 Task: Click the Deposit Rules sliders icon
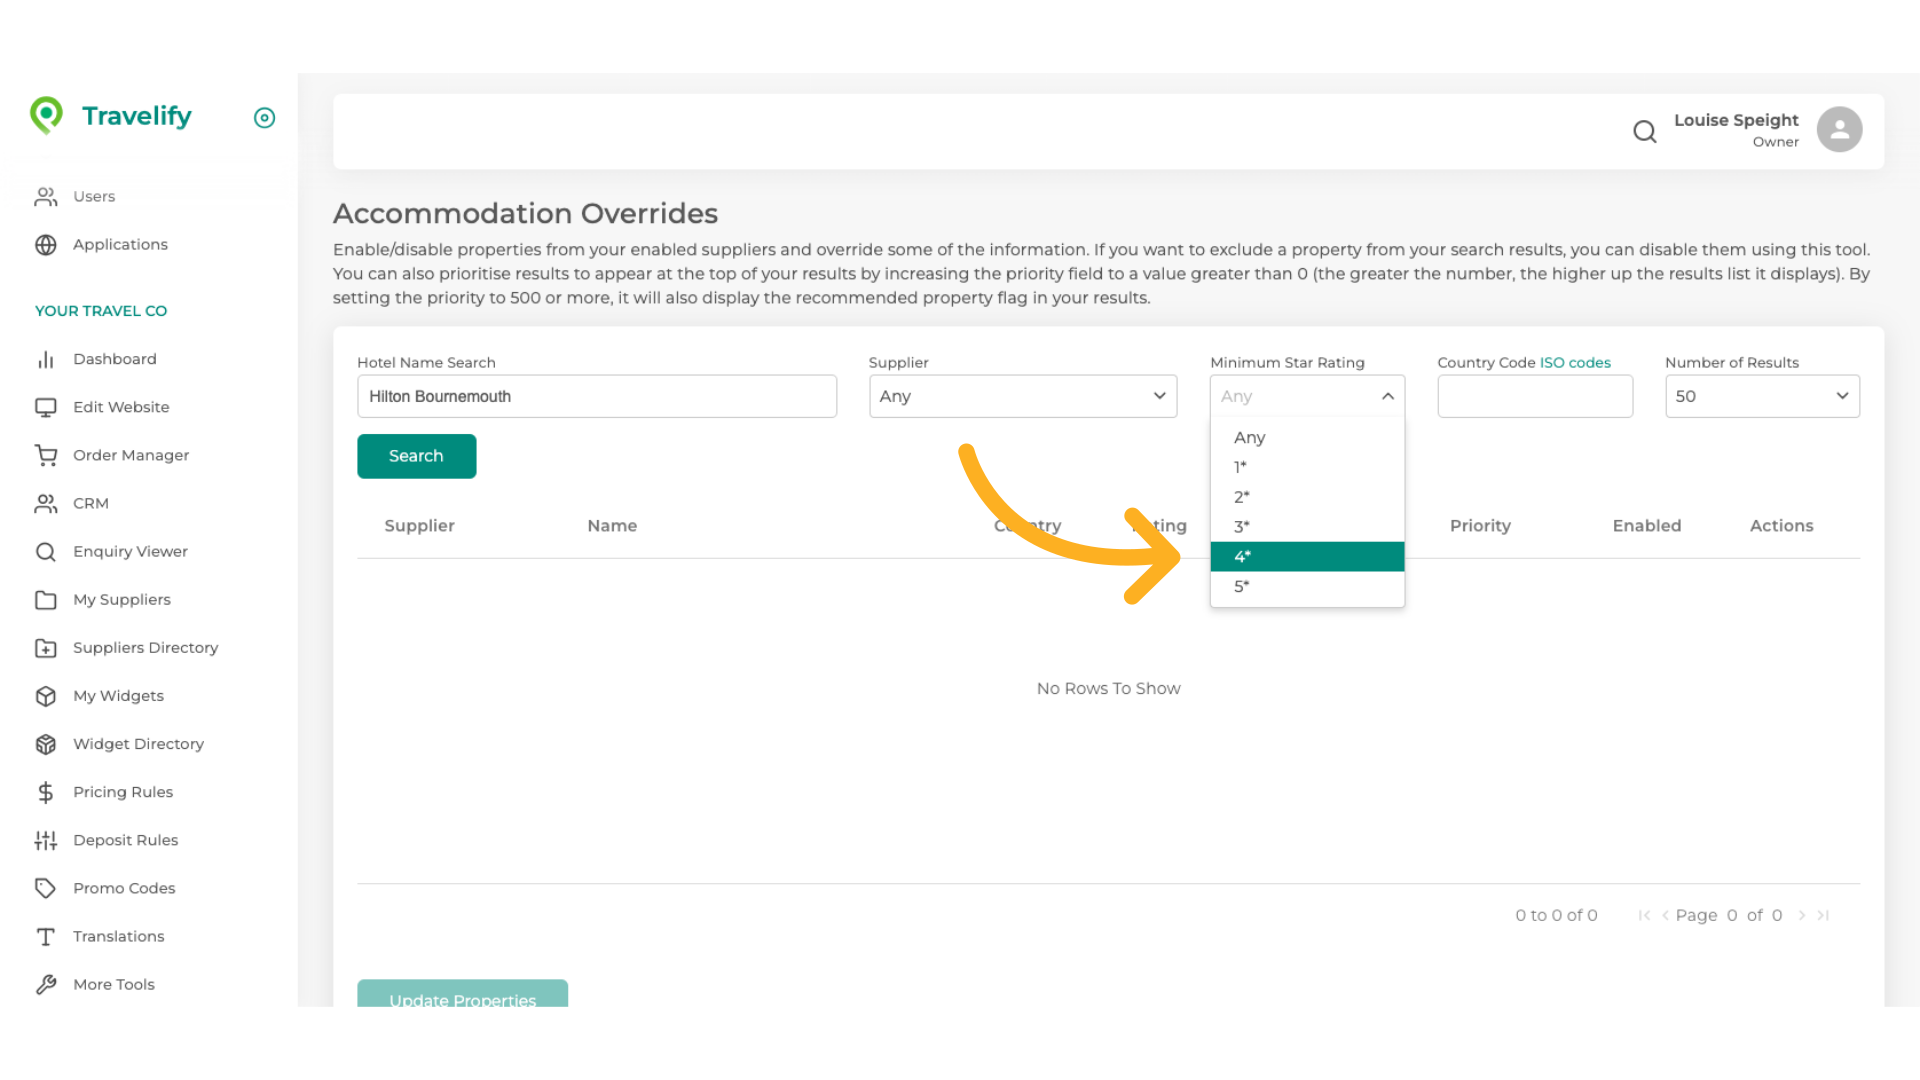click(46, 840)
